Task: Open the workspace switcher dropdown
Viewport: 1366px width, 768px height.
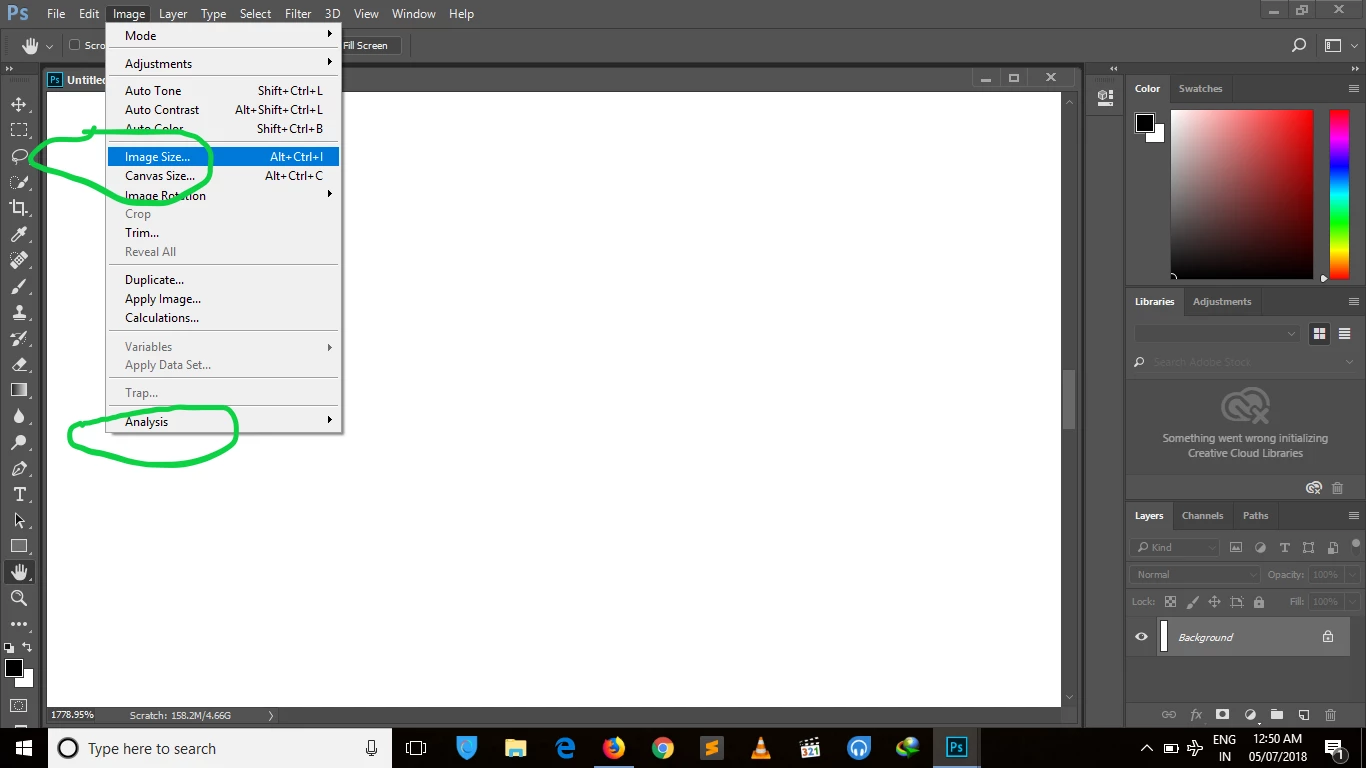Action: click(x=1338, y=45)
